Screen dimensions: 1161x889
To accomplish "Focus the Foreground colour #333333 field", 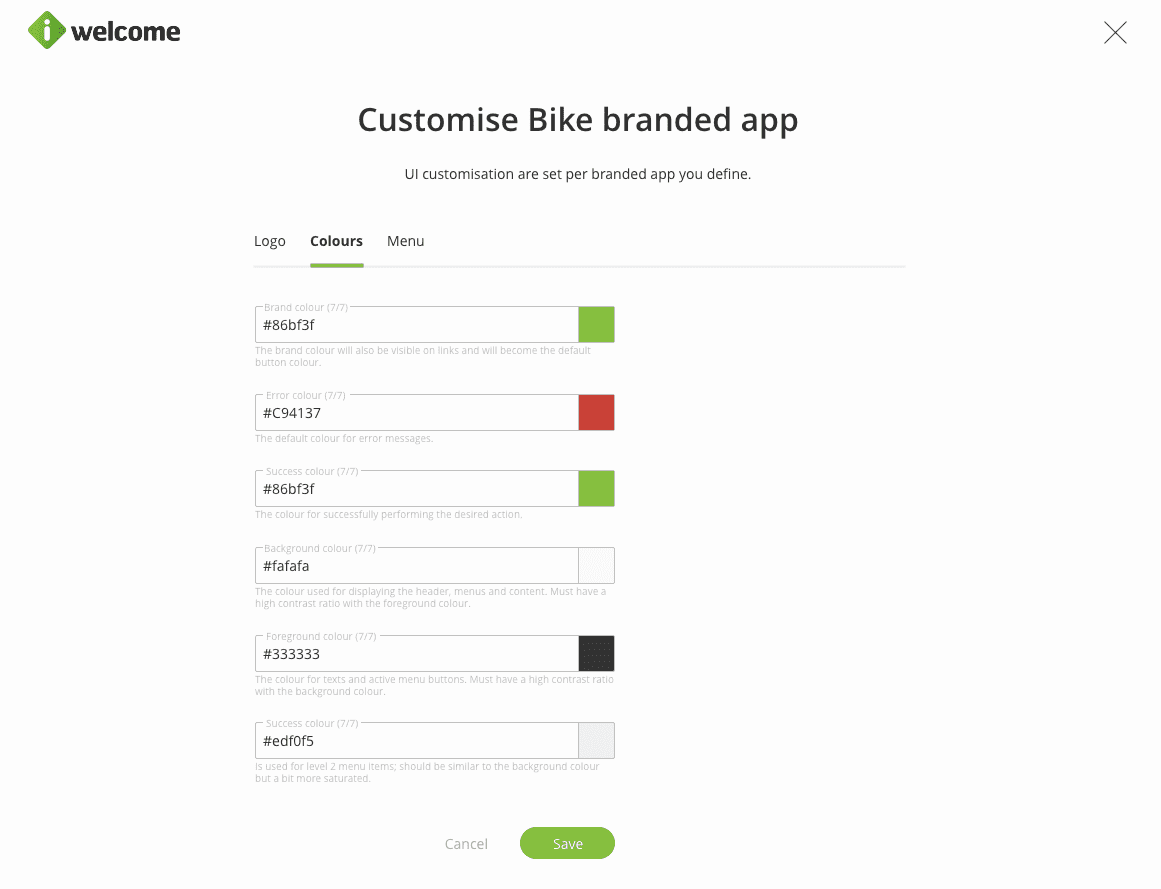I will point(417,654).
